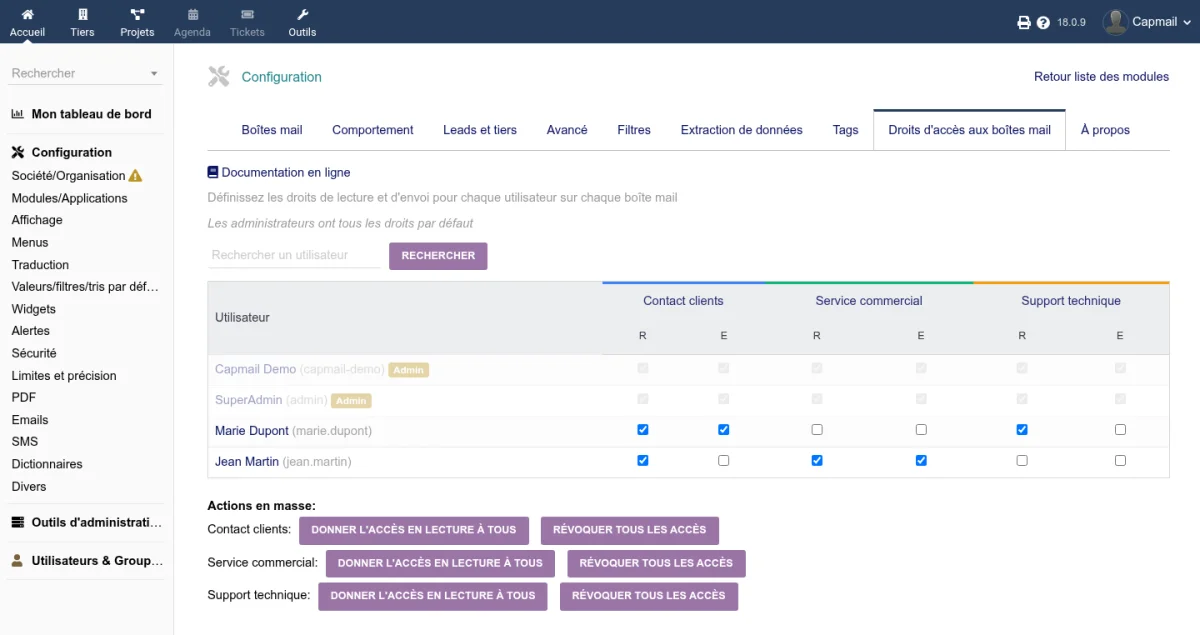Go to the Sécurité settings page
This screenshot has width=1200, height=635.
coord(34,353)
